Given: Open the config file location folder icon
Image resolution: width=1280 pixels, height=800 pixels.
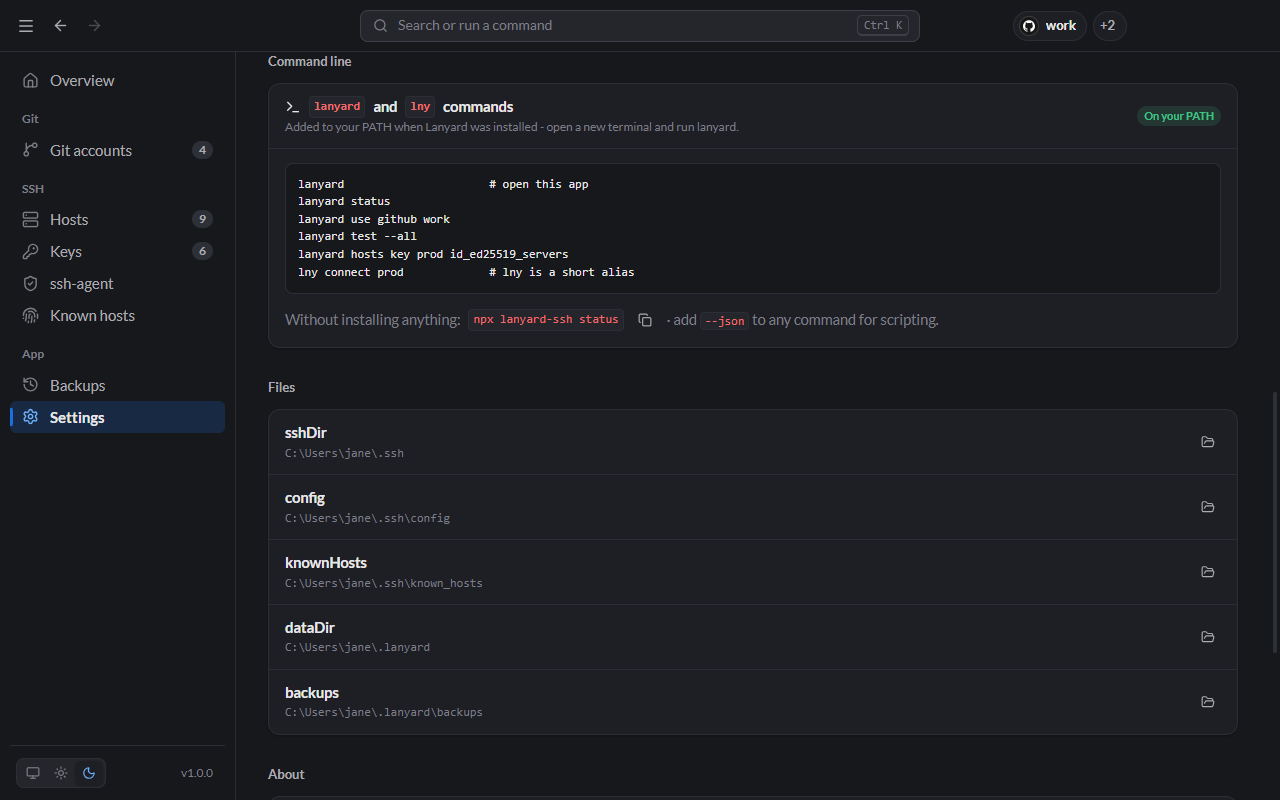Looking at the screenshot, I should 1208,507.
